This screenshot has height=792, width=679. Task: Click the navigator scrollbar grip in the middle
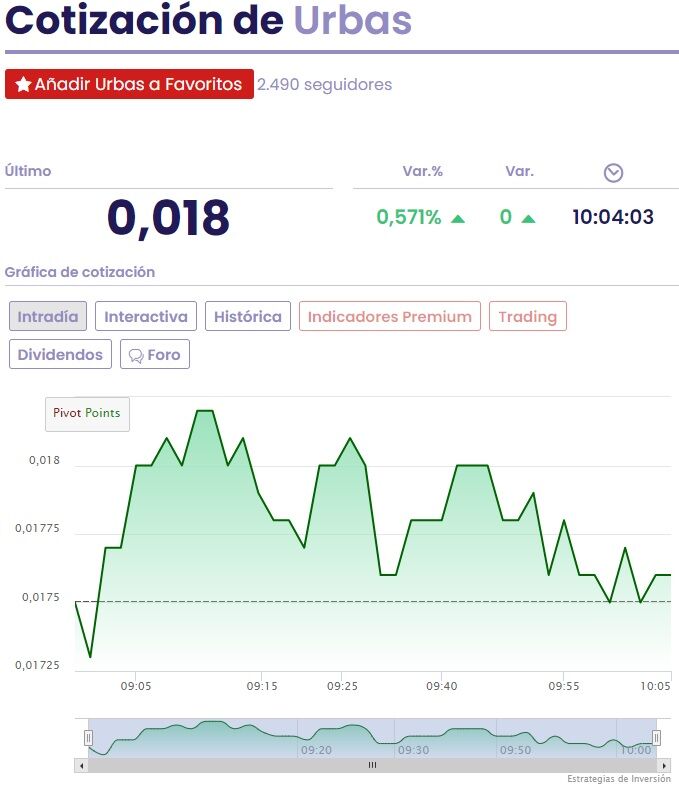point(372,765)
